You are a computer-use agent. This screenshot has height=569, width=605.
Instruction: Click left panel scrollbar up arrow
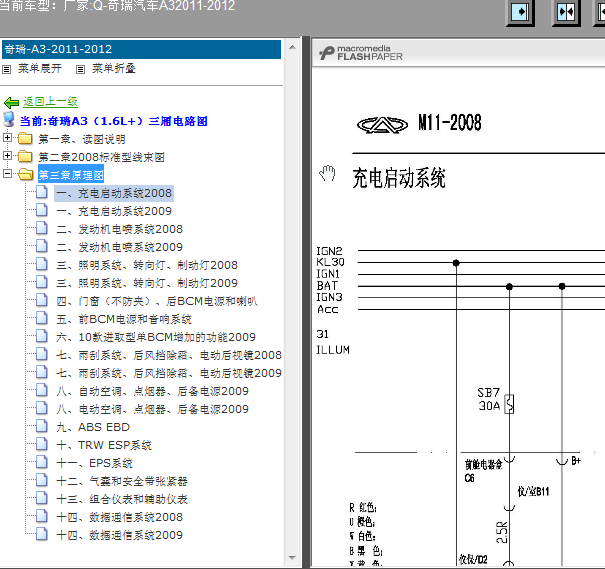click(292, 47)
